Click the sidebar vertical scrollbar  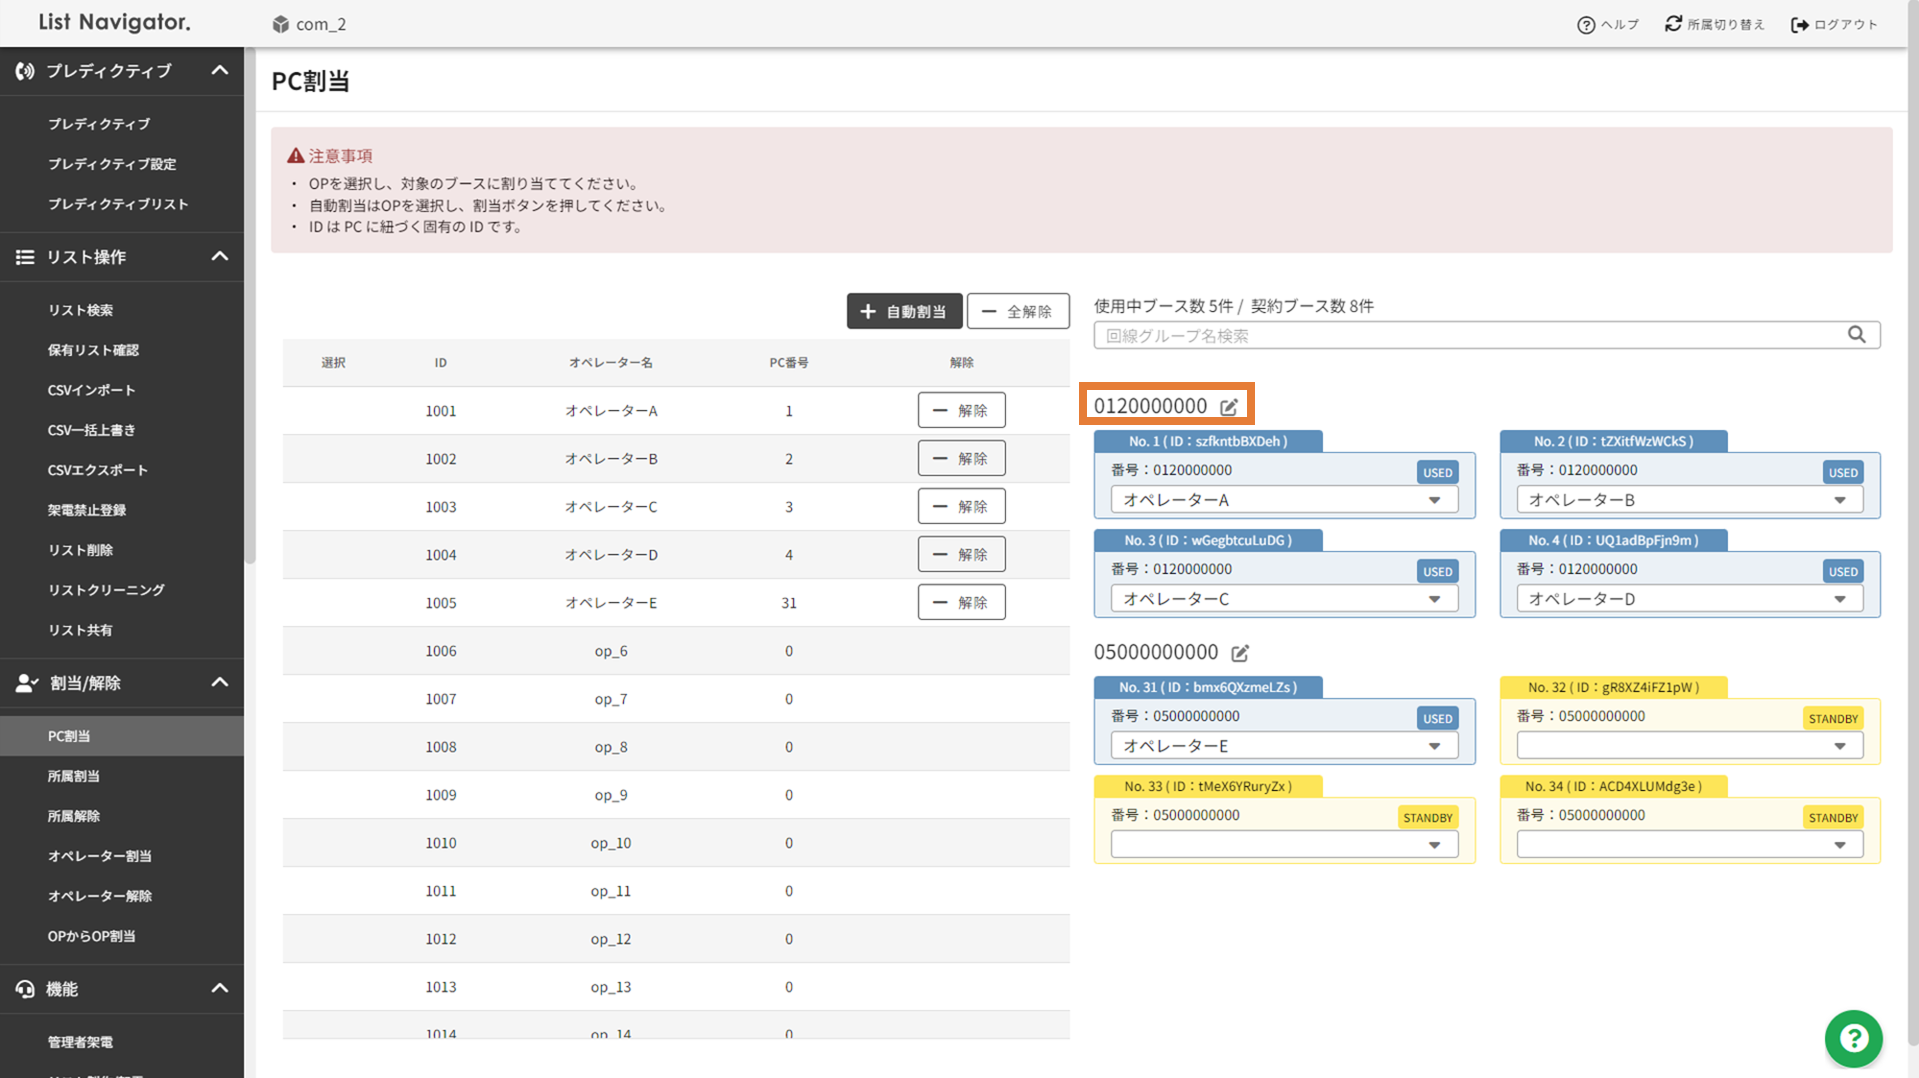(x=250, y=305)
